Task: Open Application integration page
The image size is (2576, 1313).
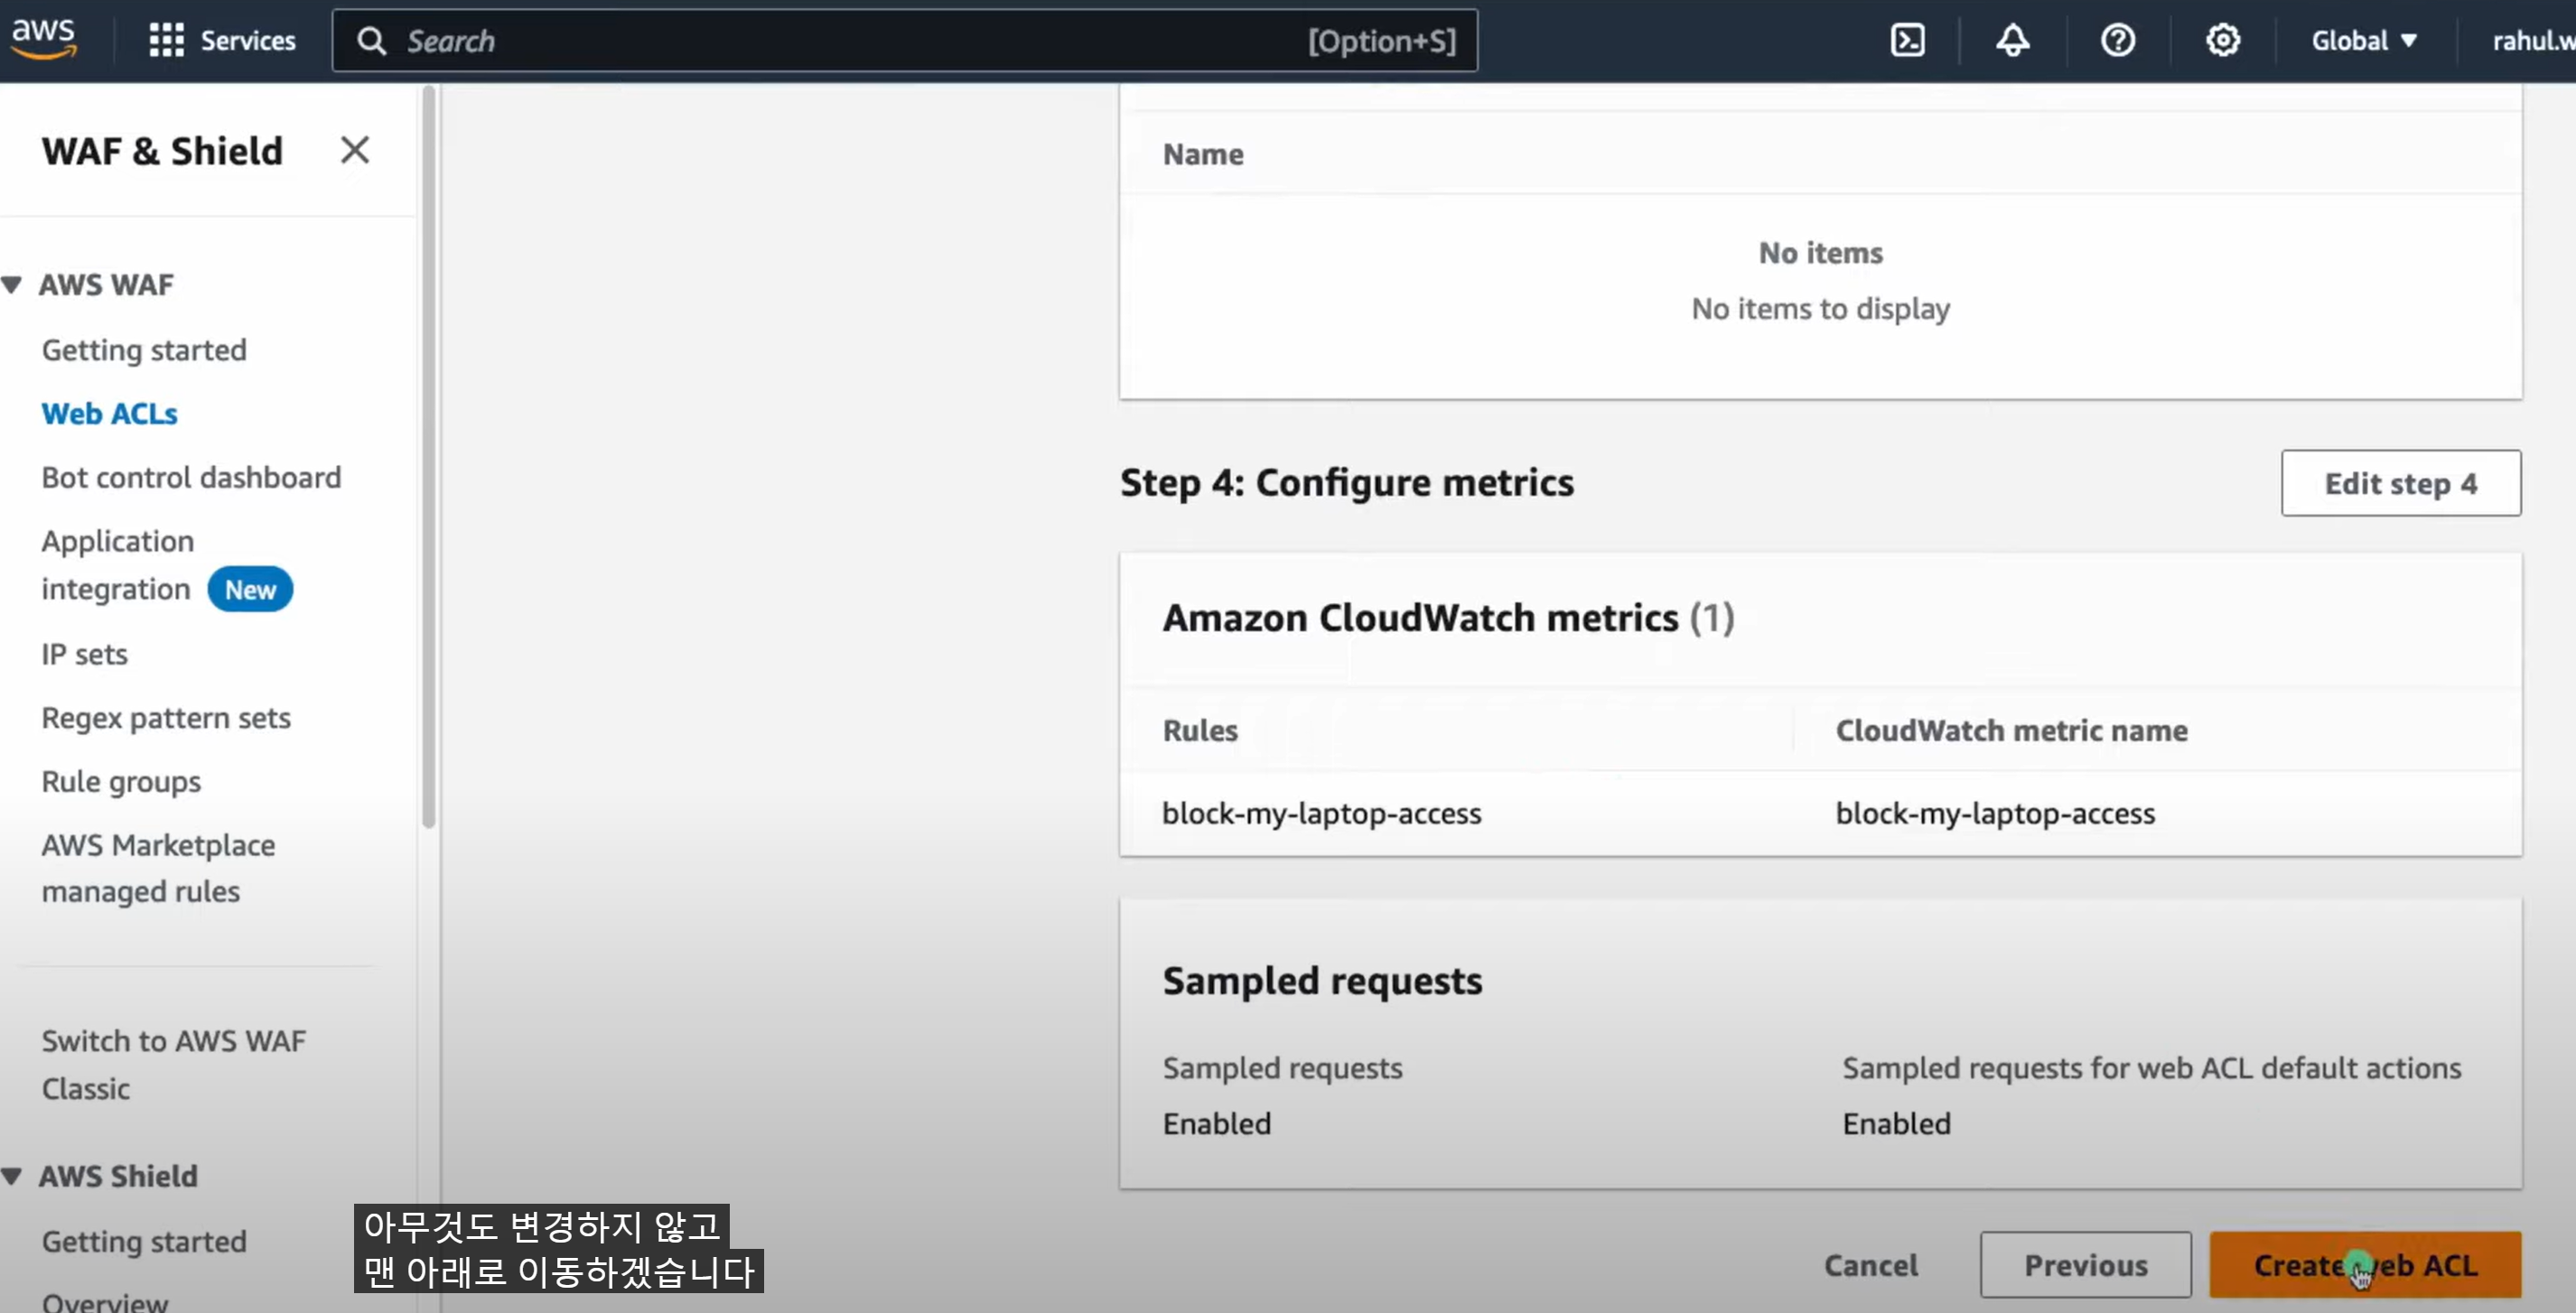Action: click(118, 565)
